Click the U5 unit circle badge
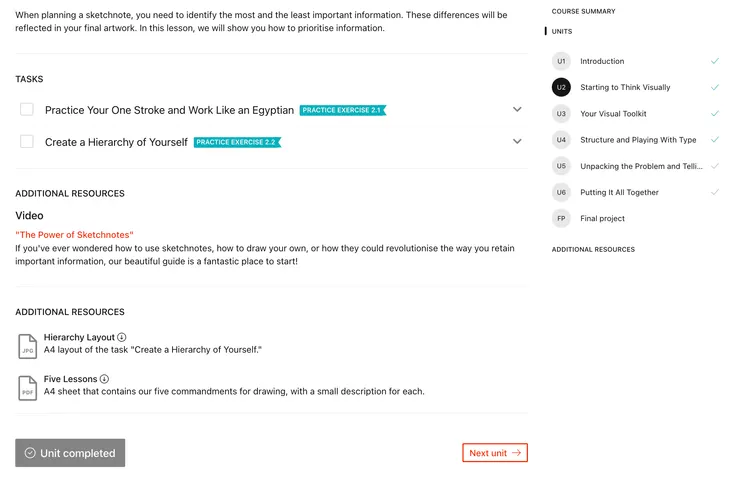This screenshot has height=478, width=740. point(561,166)
